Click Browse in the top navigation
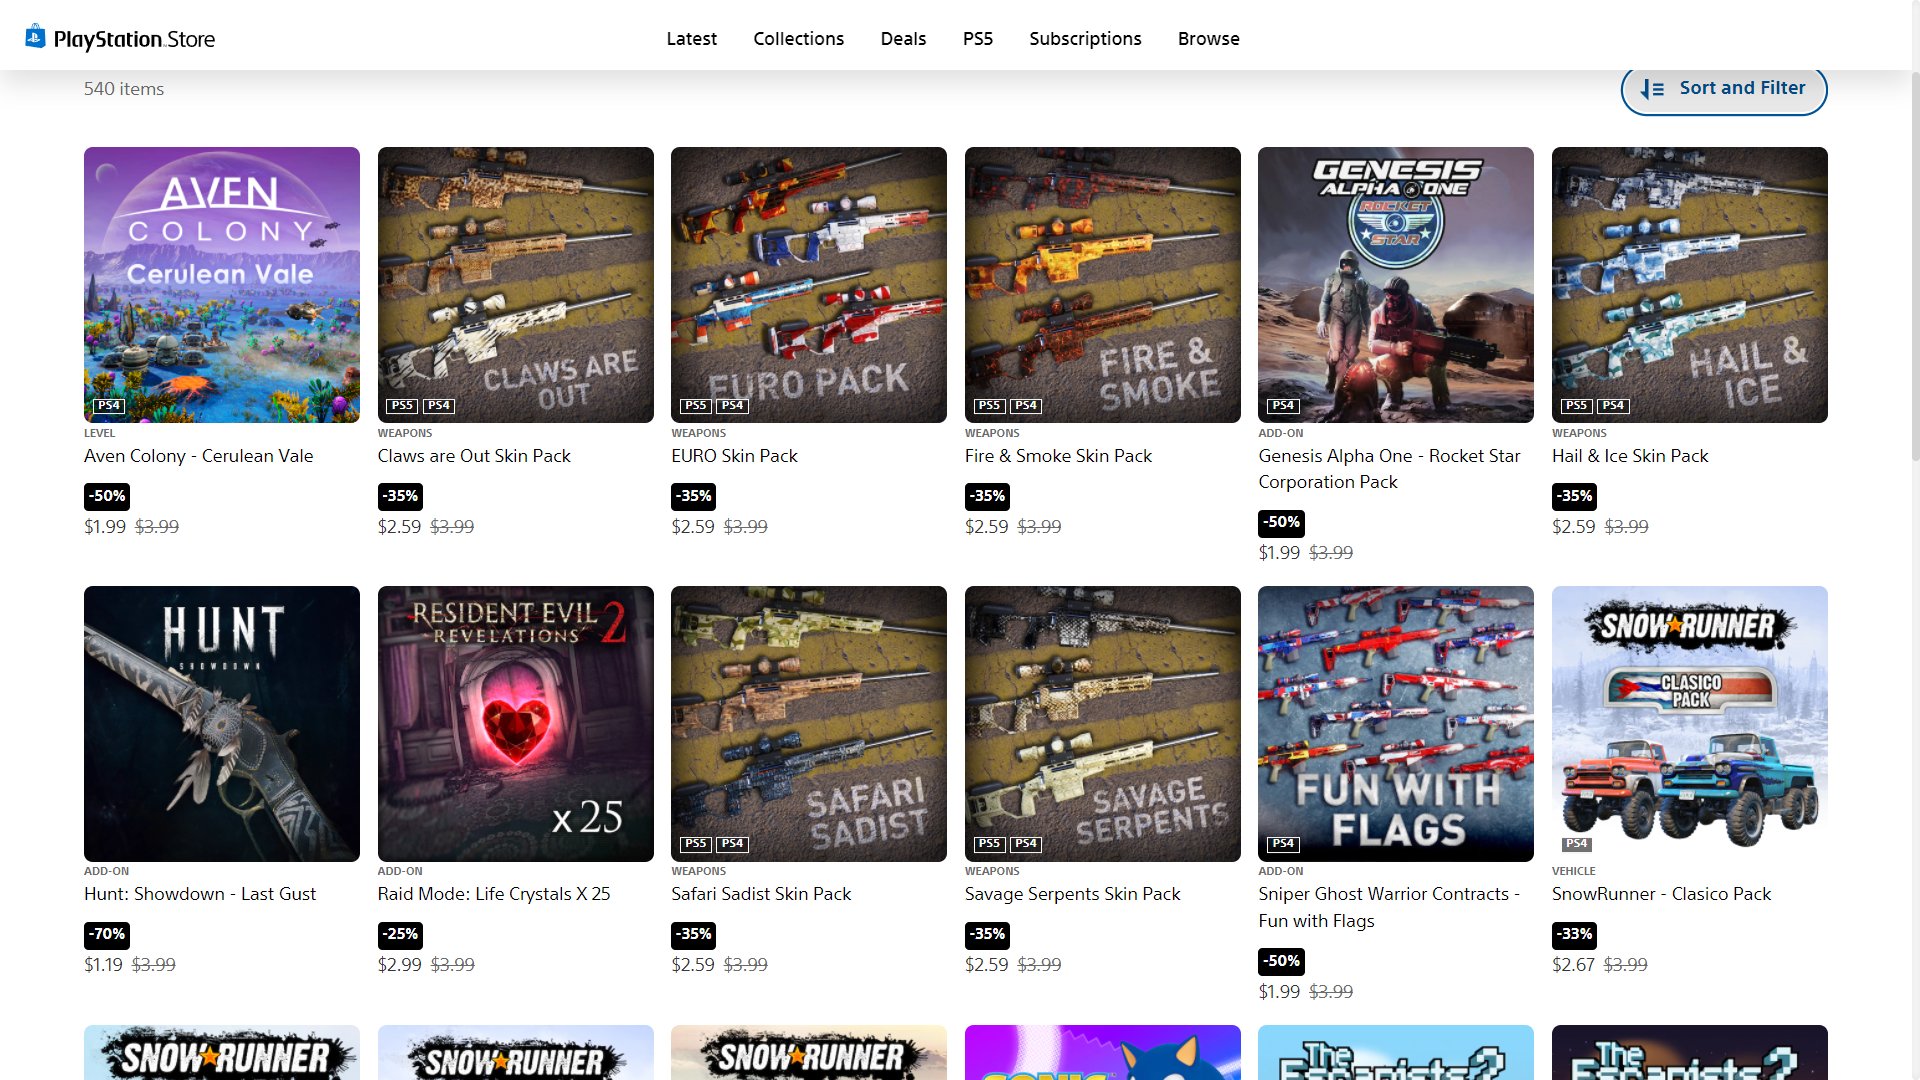 [x=1208, y=39]
